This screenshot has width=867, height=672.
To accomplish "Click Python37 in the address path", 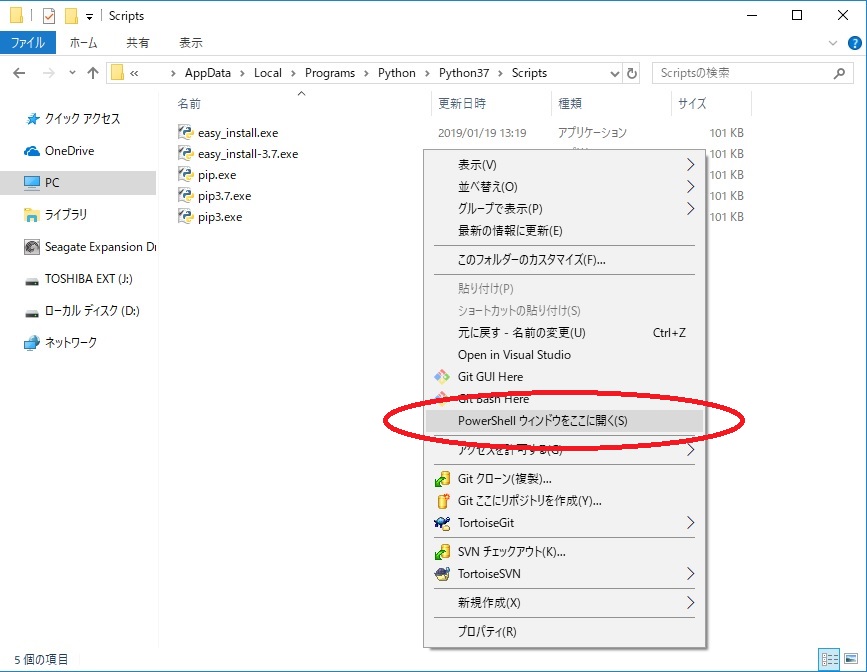I will tap(463, 73).
